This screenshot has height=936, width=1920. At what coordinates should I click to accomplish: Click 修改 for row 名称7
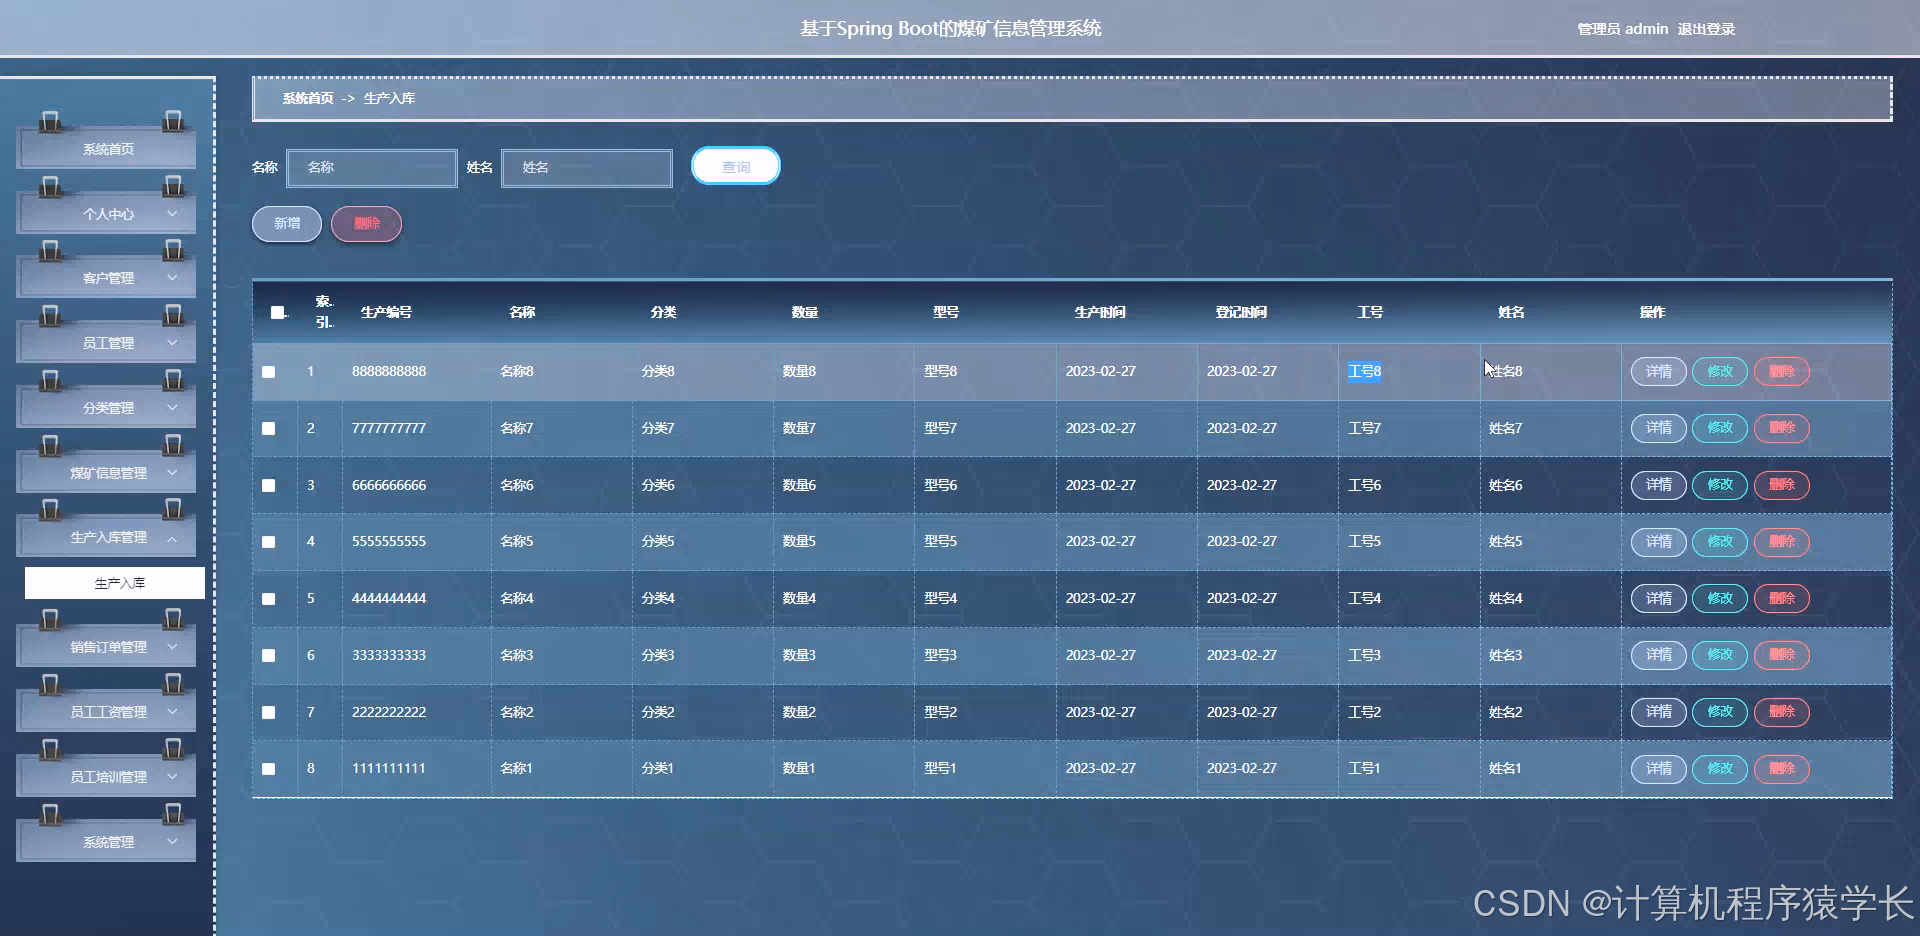click(1720, 428)
